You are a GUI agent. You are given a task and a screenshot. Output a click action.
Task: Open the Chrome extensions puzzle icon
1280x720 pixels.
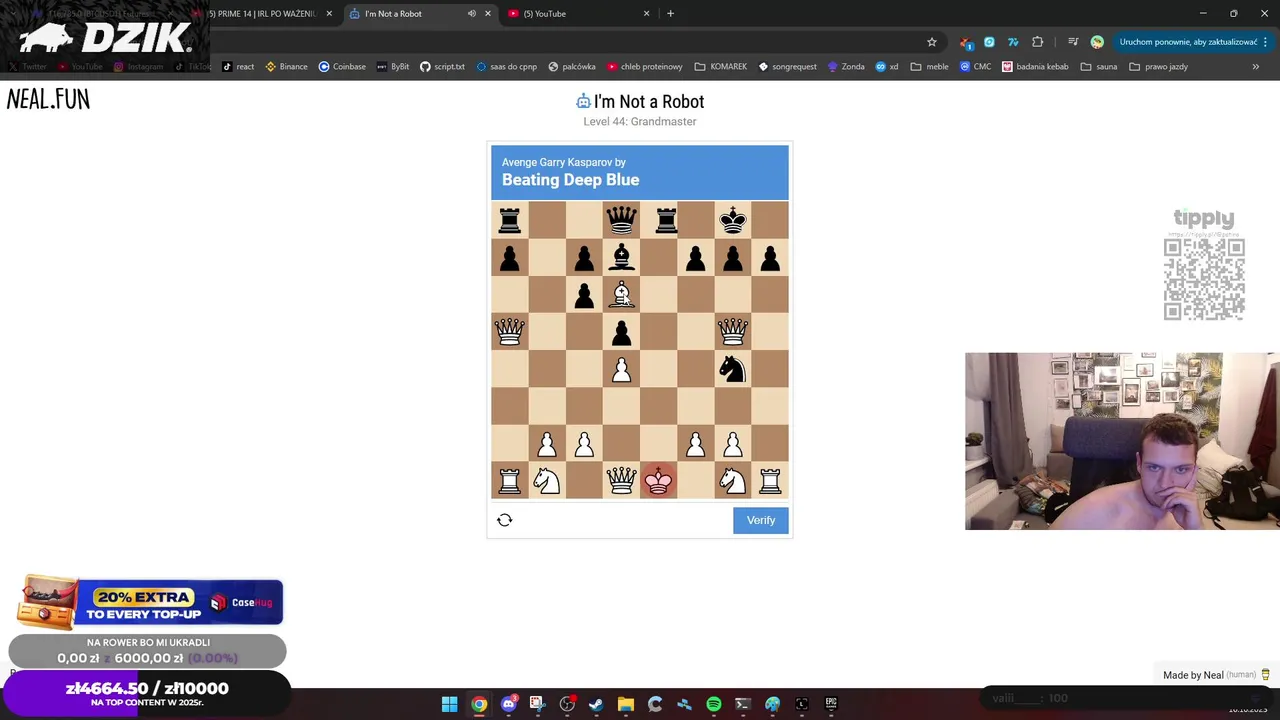[x=1037, y=42]
